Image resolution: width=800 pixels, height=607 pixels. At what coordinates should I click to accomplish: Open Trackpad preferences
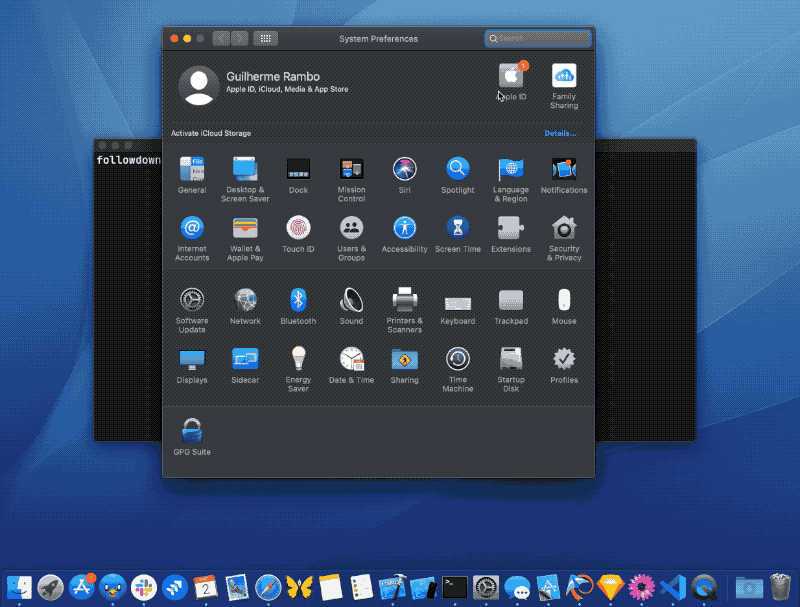(511, 300)
